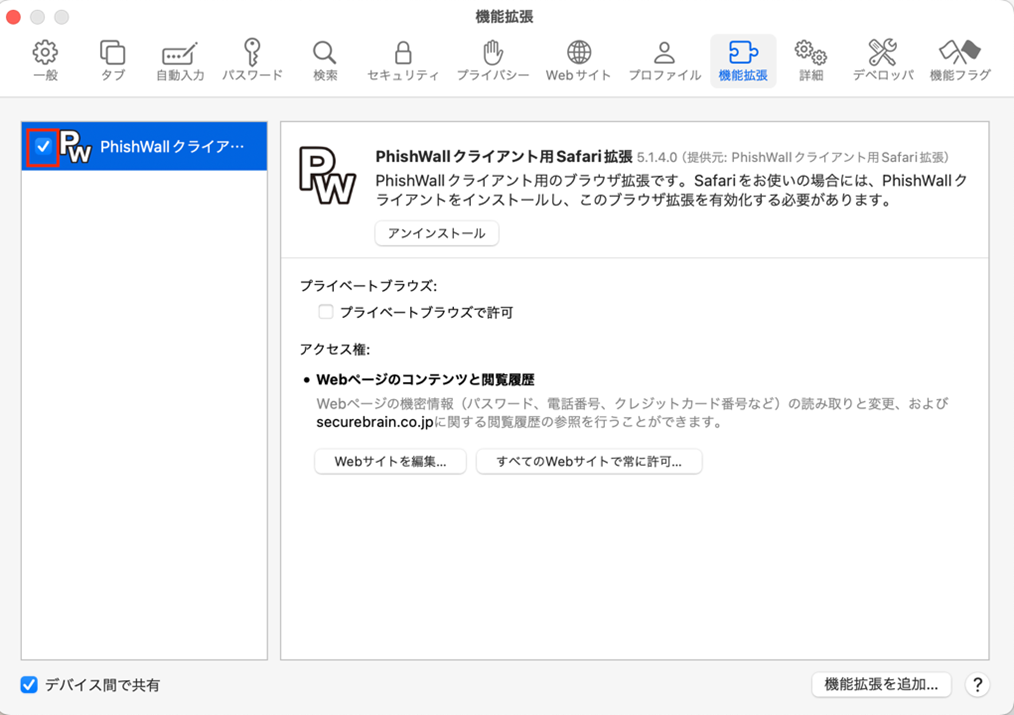1014x715 pixels.
Task: Click 機能拡張を追加... button
Action: click(881, 685)
